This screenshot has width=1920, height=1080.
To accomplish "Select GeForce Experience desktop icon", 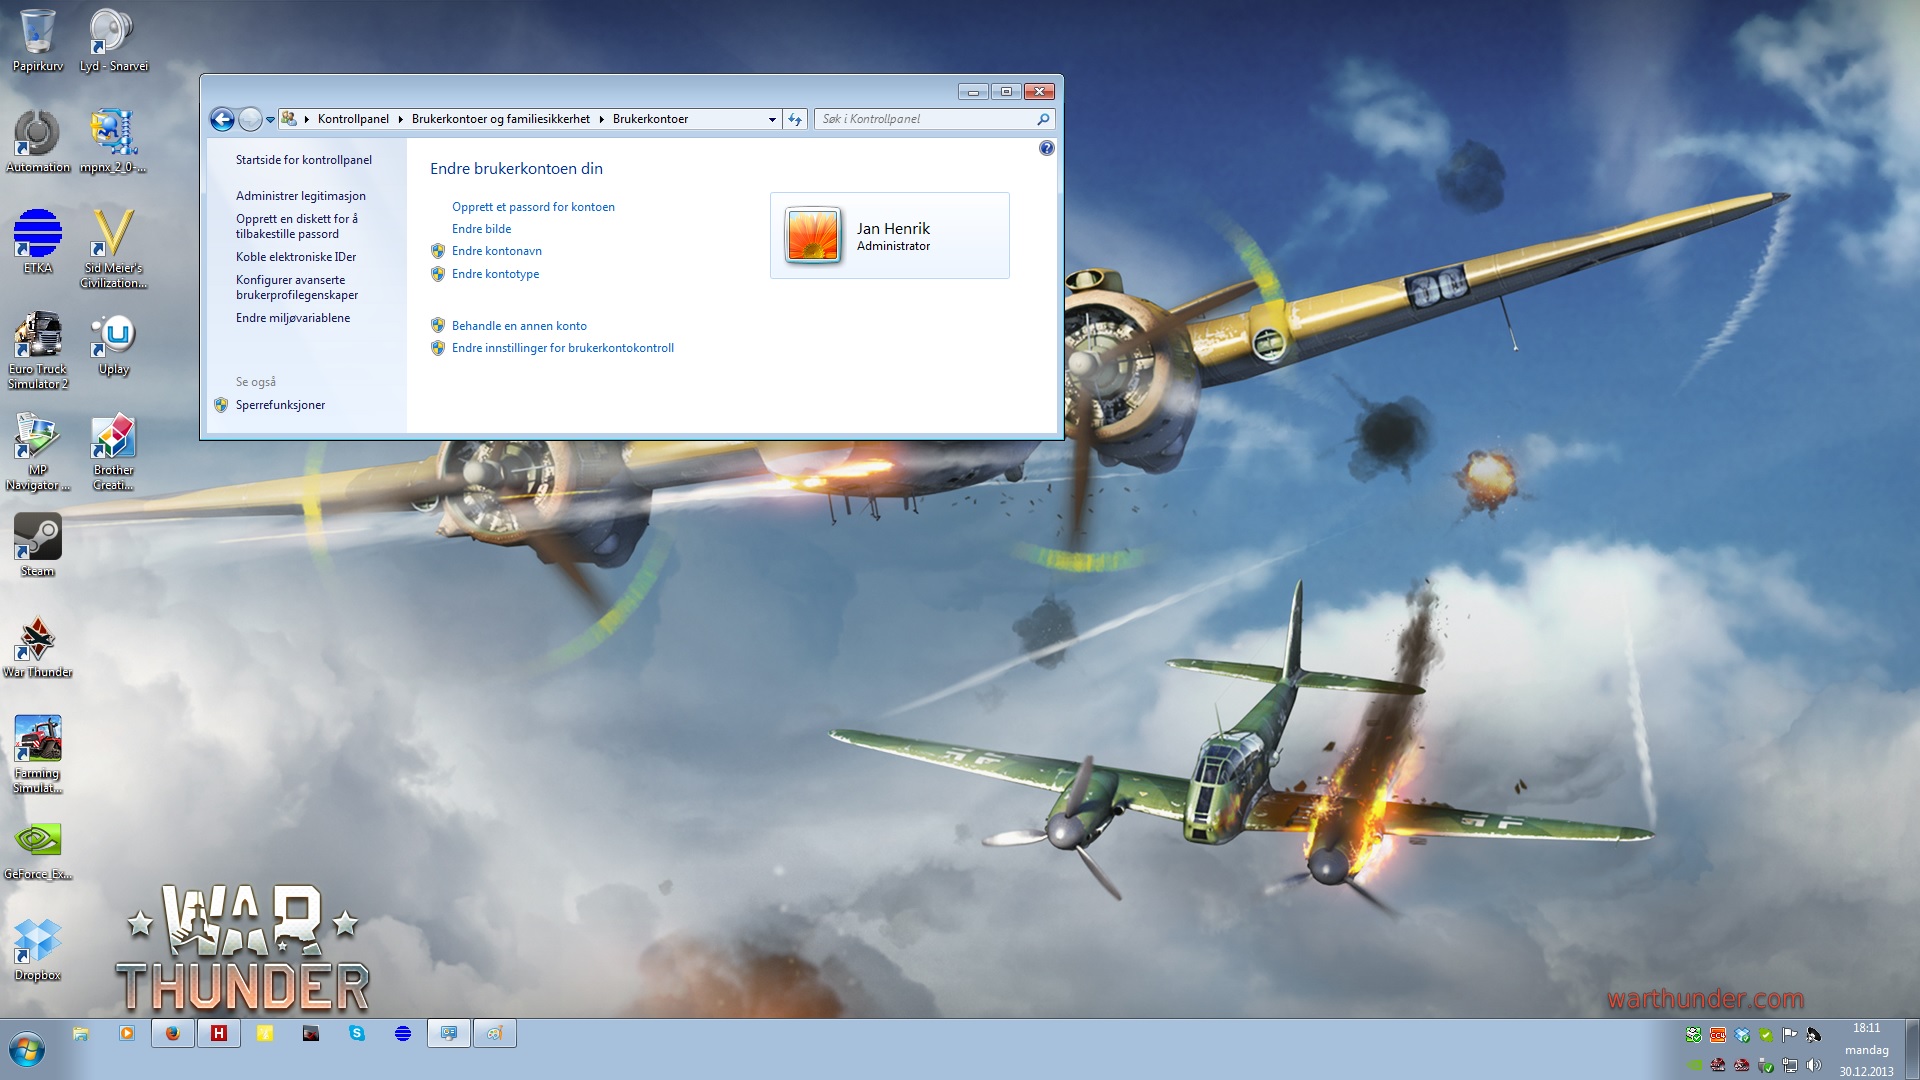I will coord(38,850).
